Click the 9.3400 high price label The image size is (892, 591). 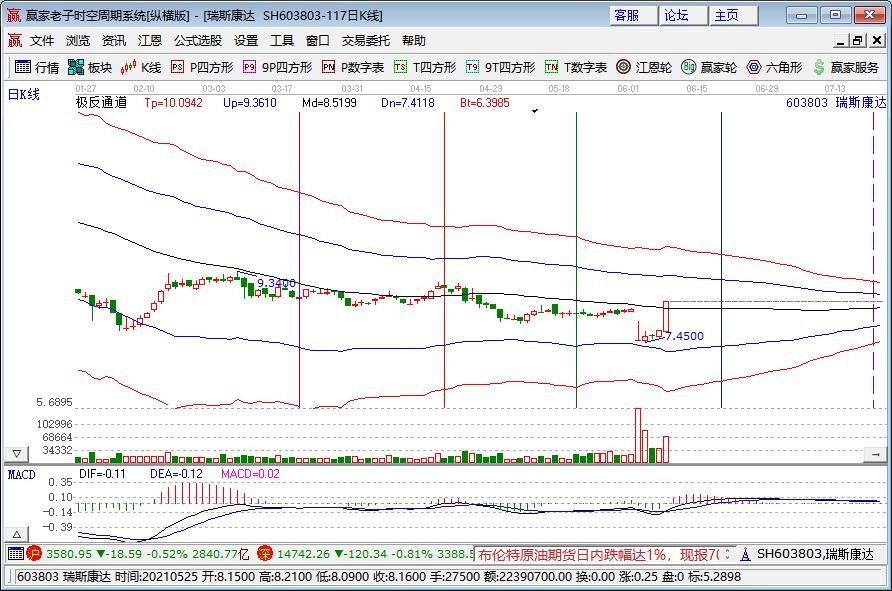(x=276, y=283)
